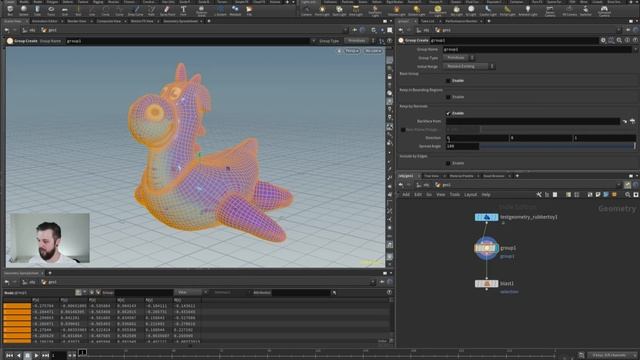Image resolution: width=640 pixels, height=360 pixels.
Task: Enable Keep in Bounding Regions checkbox
Action: 448,97
